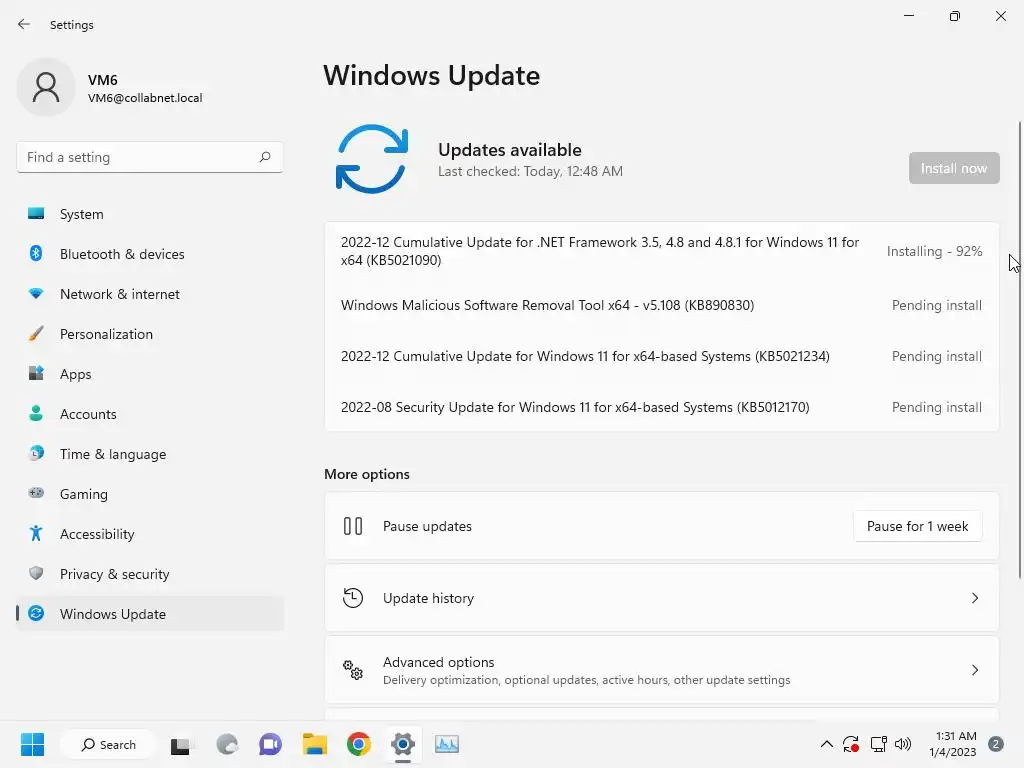This screenshot has width=1024, height=768.
Task: Expand Advanced options chevron arrow
Action: (x=974, y=670)
